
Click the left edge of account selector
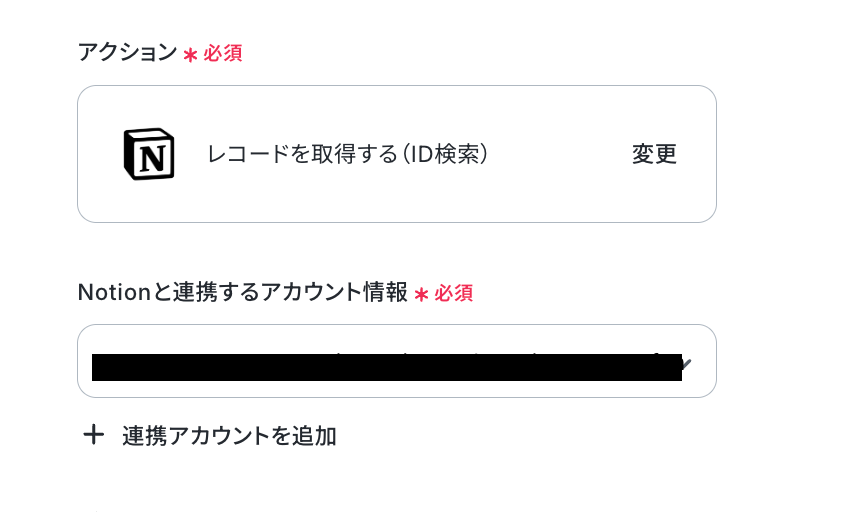tap(85, 361)
